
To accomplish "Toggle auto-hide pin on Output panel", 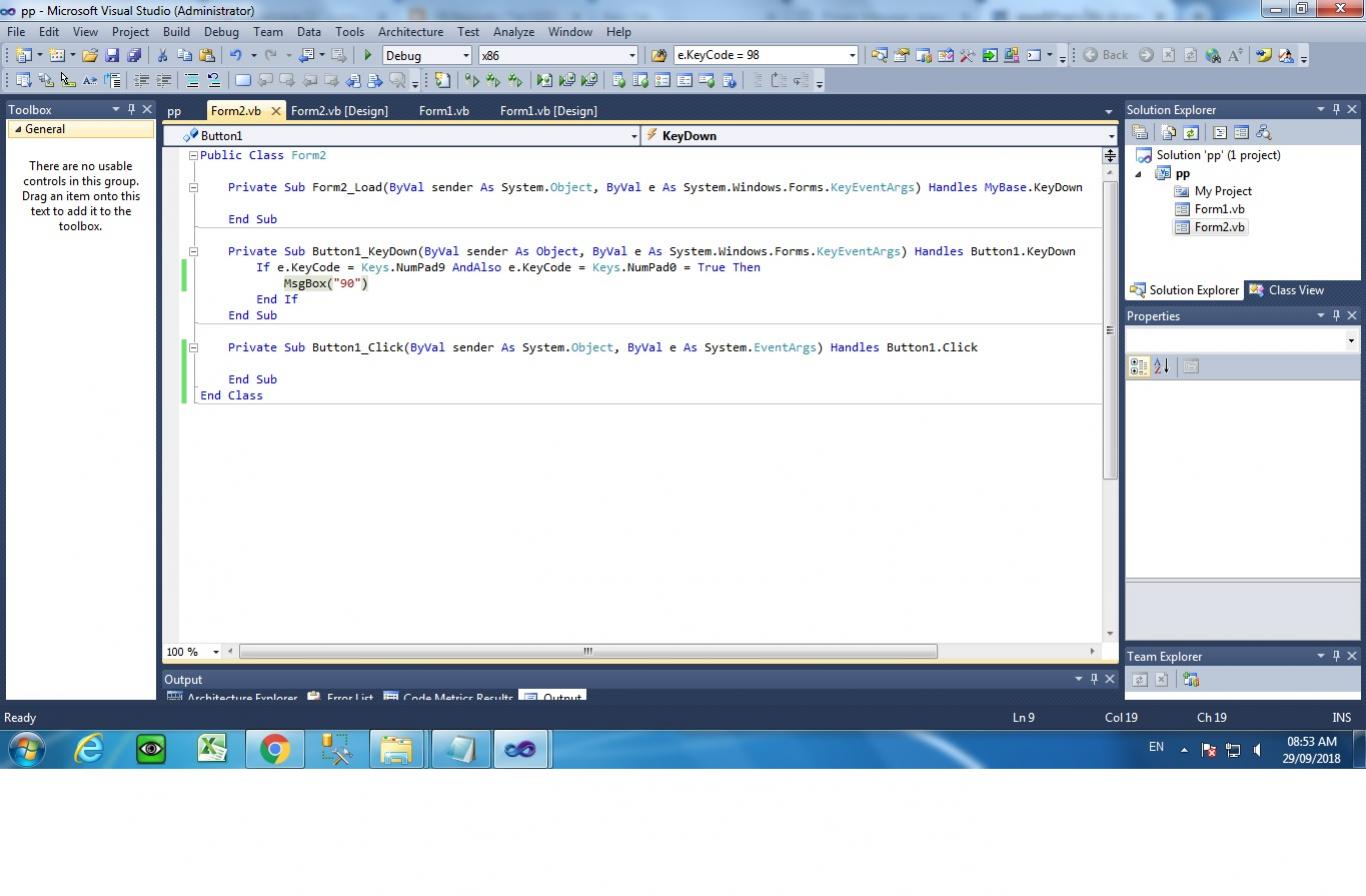I will point(1094,679).
